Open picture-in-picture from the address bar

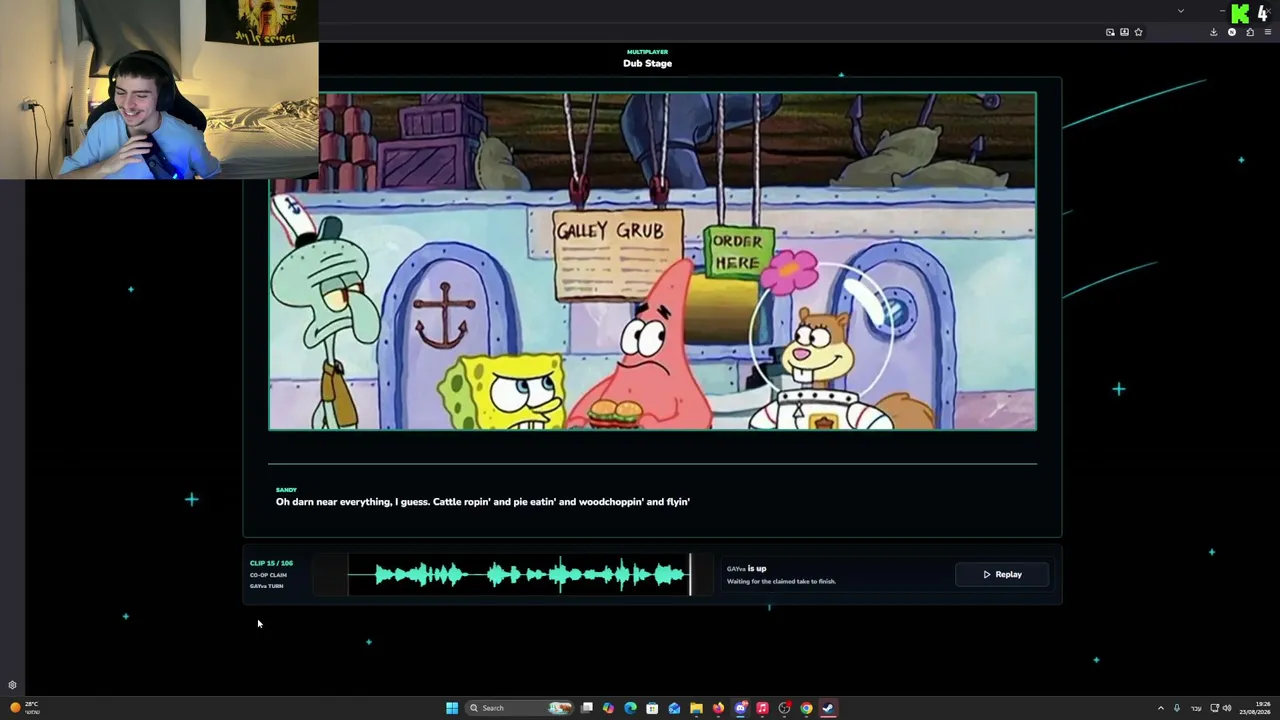1110,32
